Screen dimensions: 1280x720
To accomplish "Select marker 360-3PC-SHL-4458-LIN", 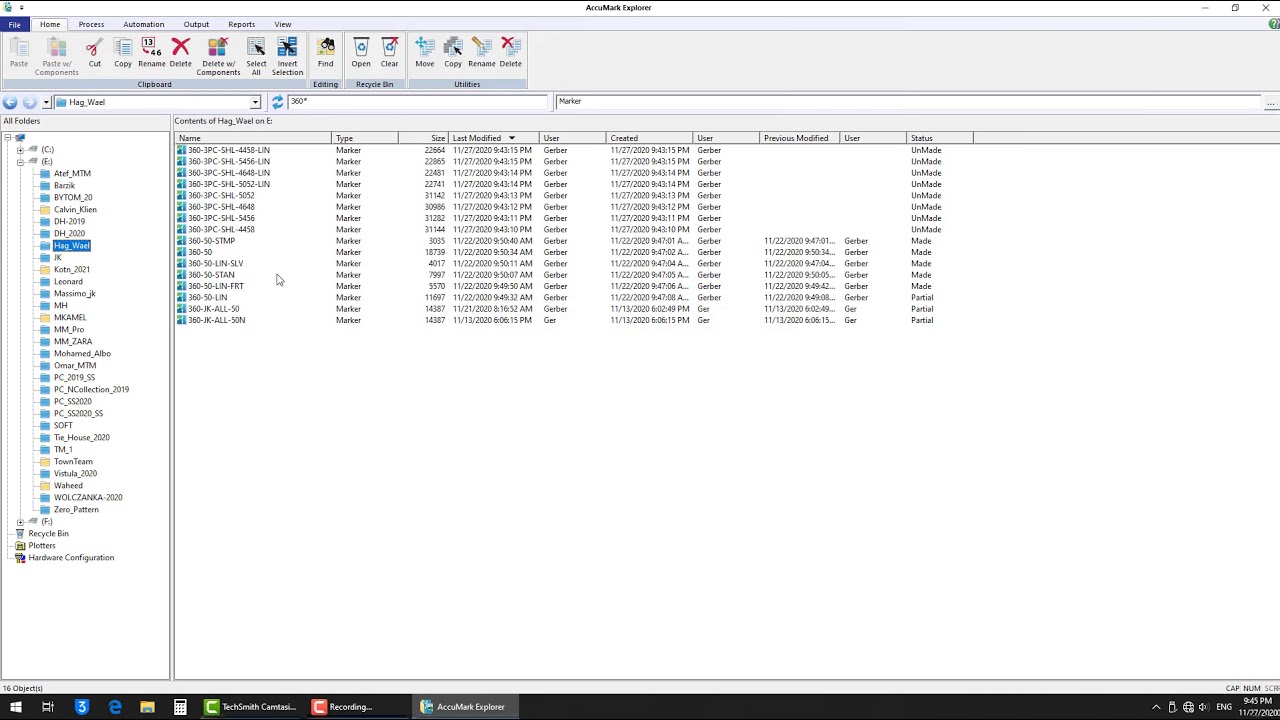I will click(229, 150).
